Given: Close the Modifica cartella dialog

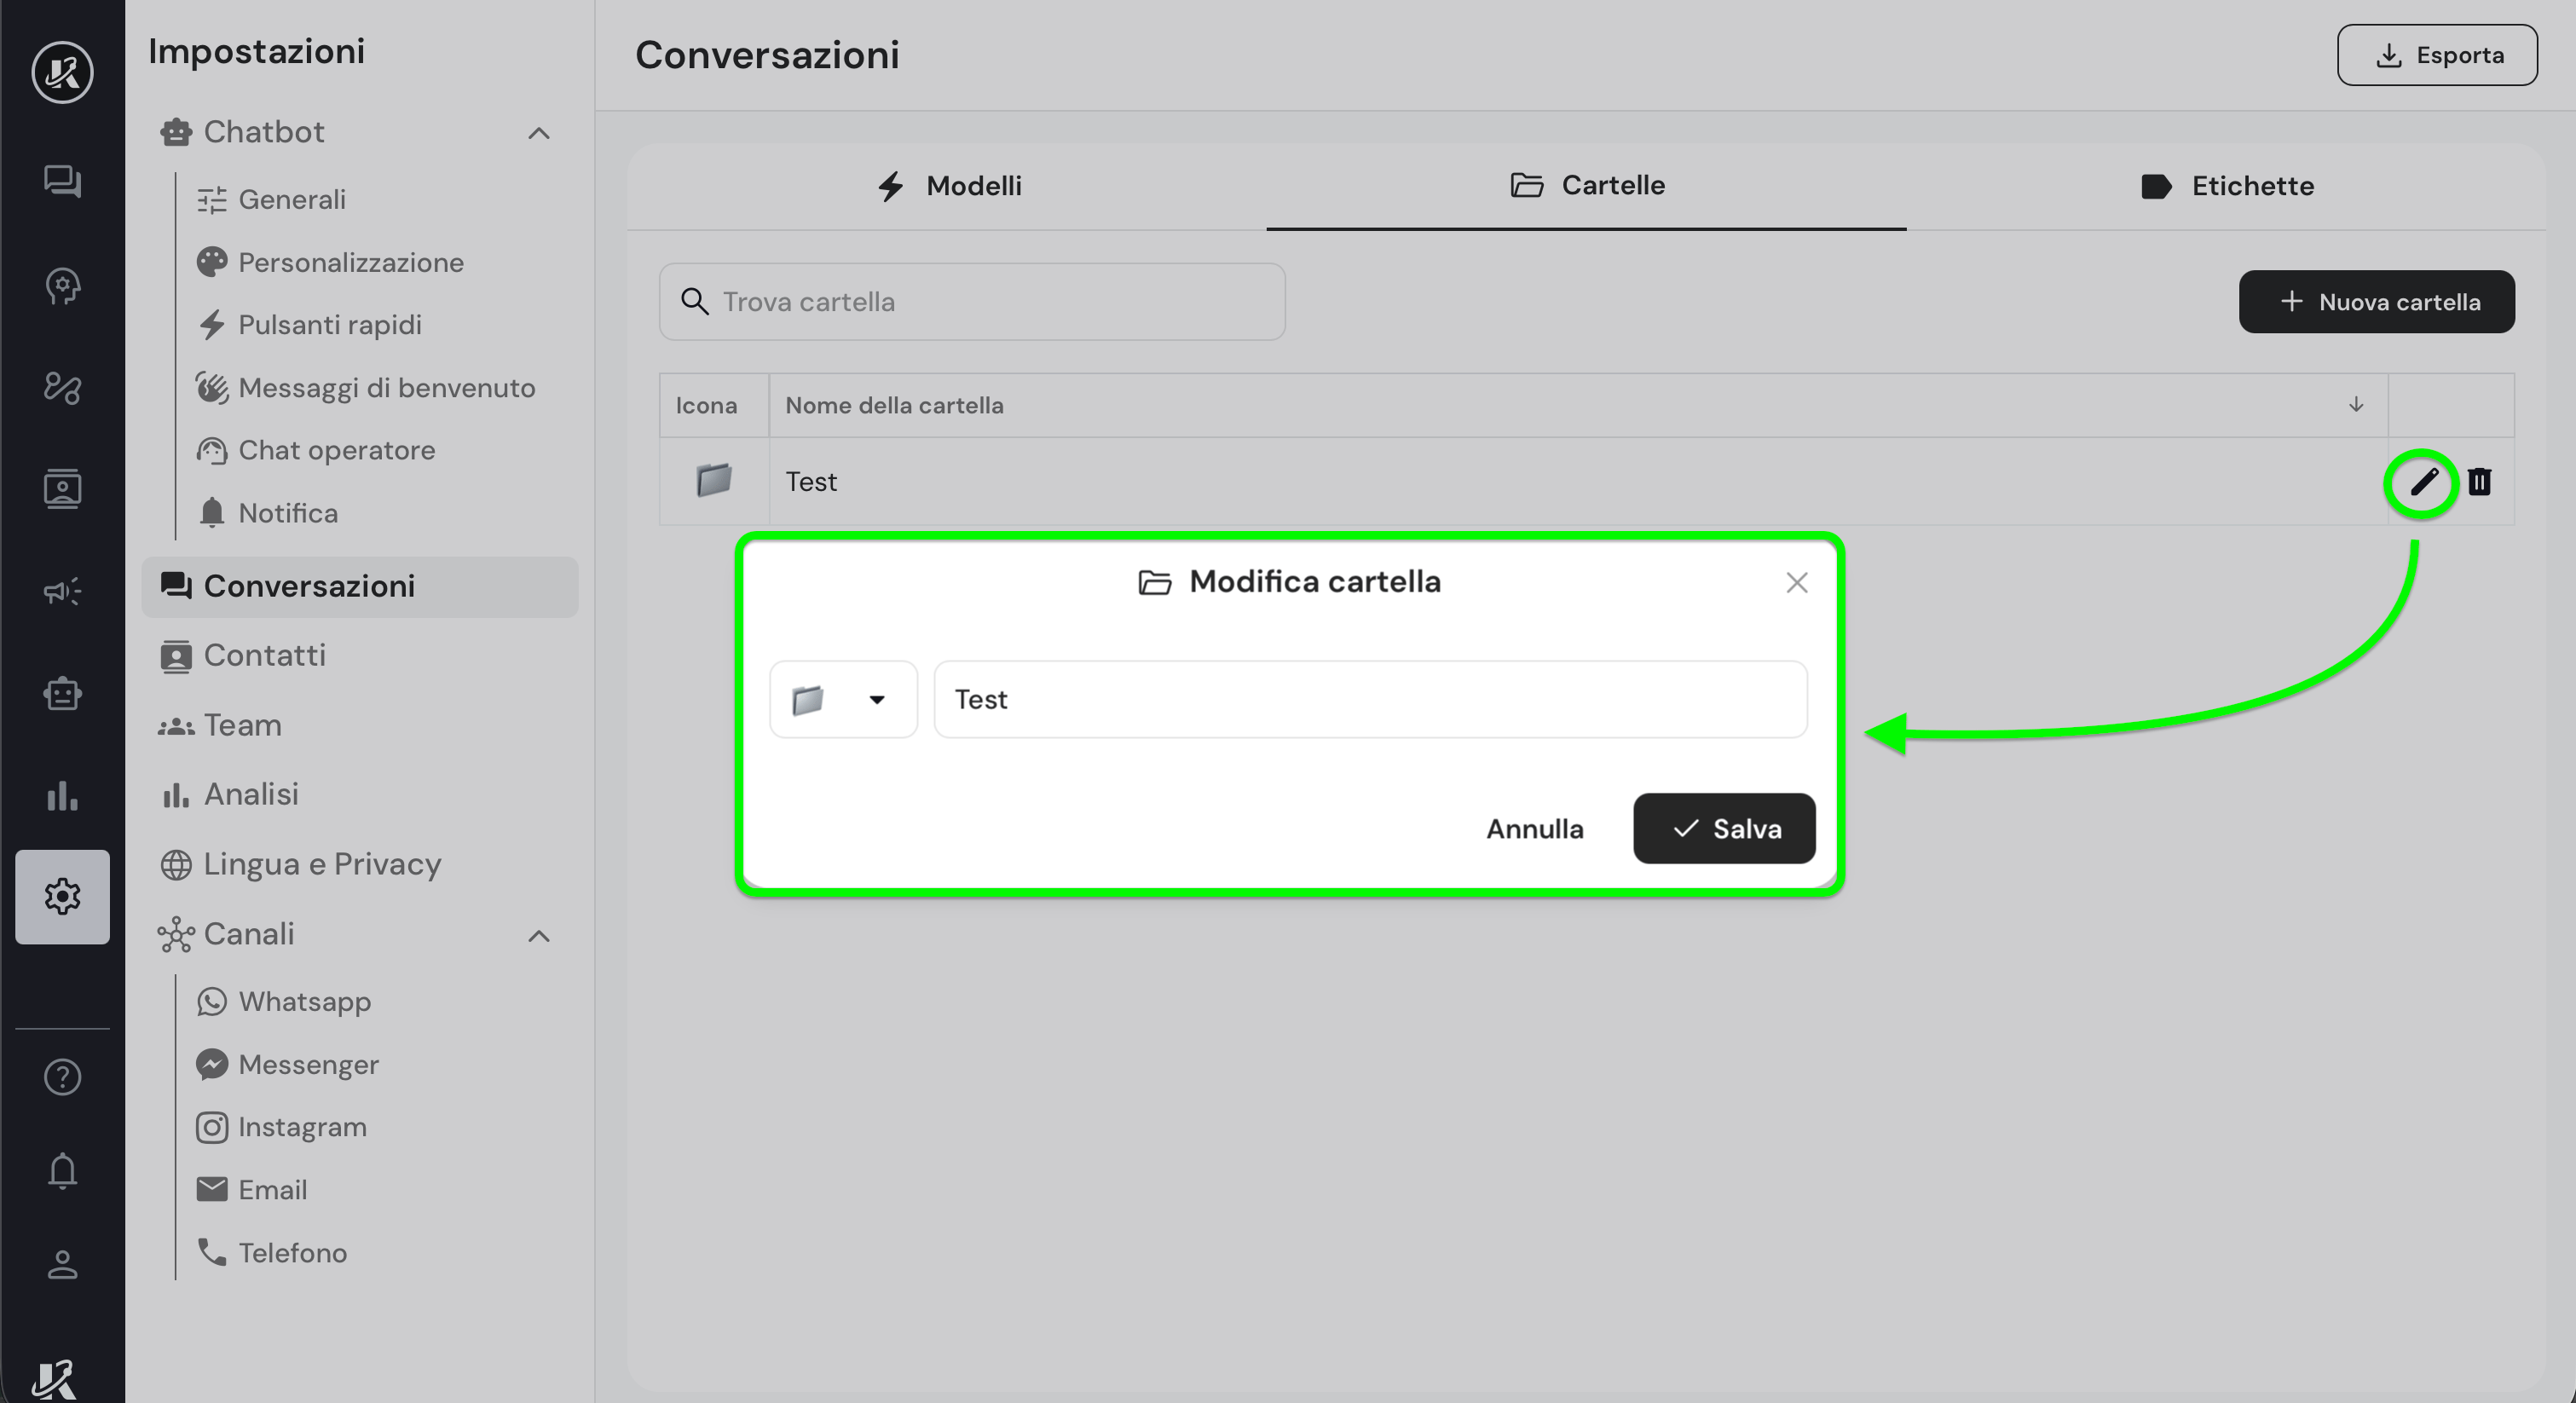Looking at the screenshot, I should (1796, 583).
